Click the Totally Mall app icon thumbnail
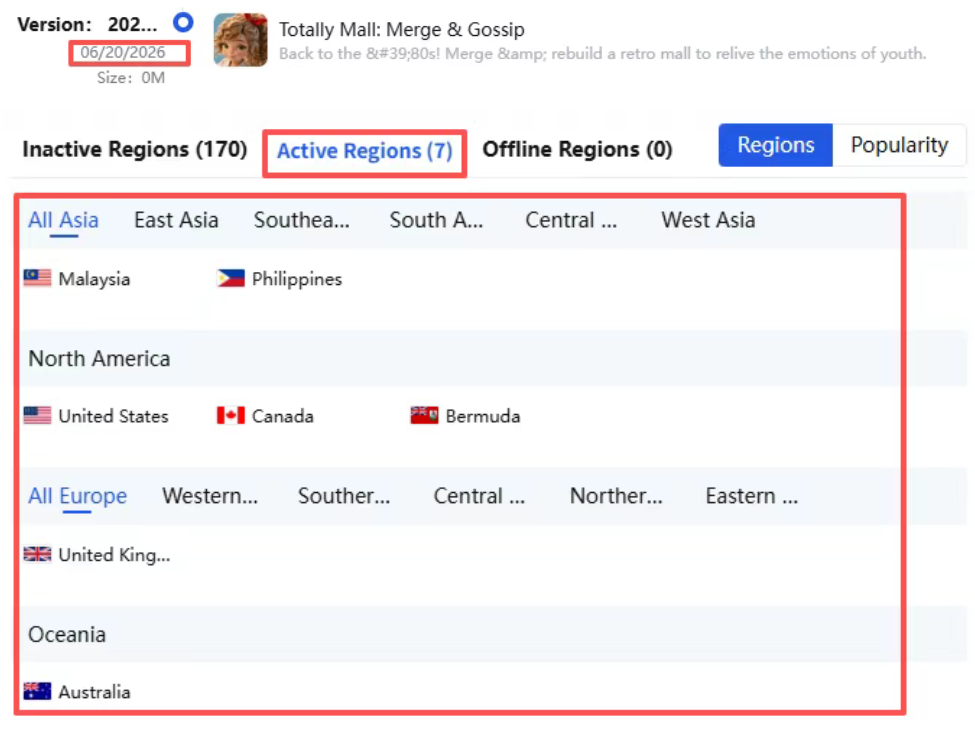Image resolution: width=975 pixels, height=729 pixels. click(241, 40)
